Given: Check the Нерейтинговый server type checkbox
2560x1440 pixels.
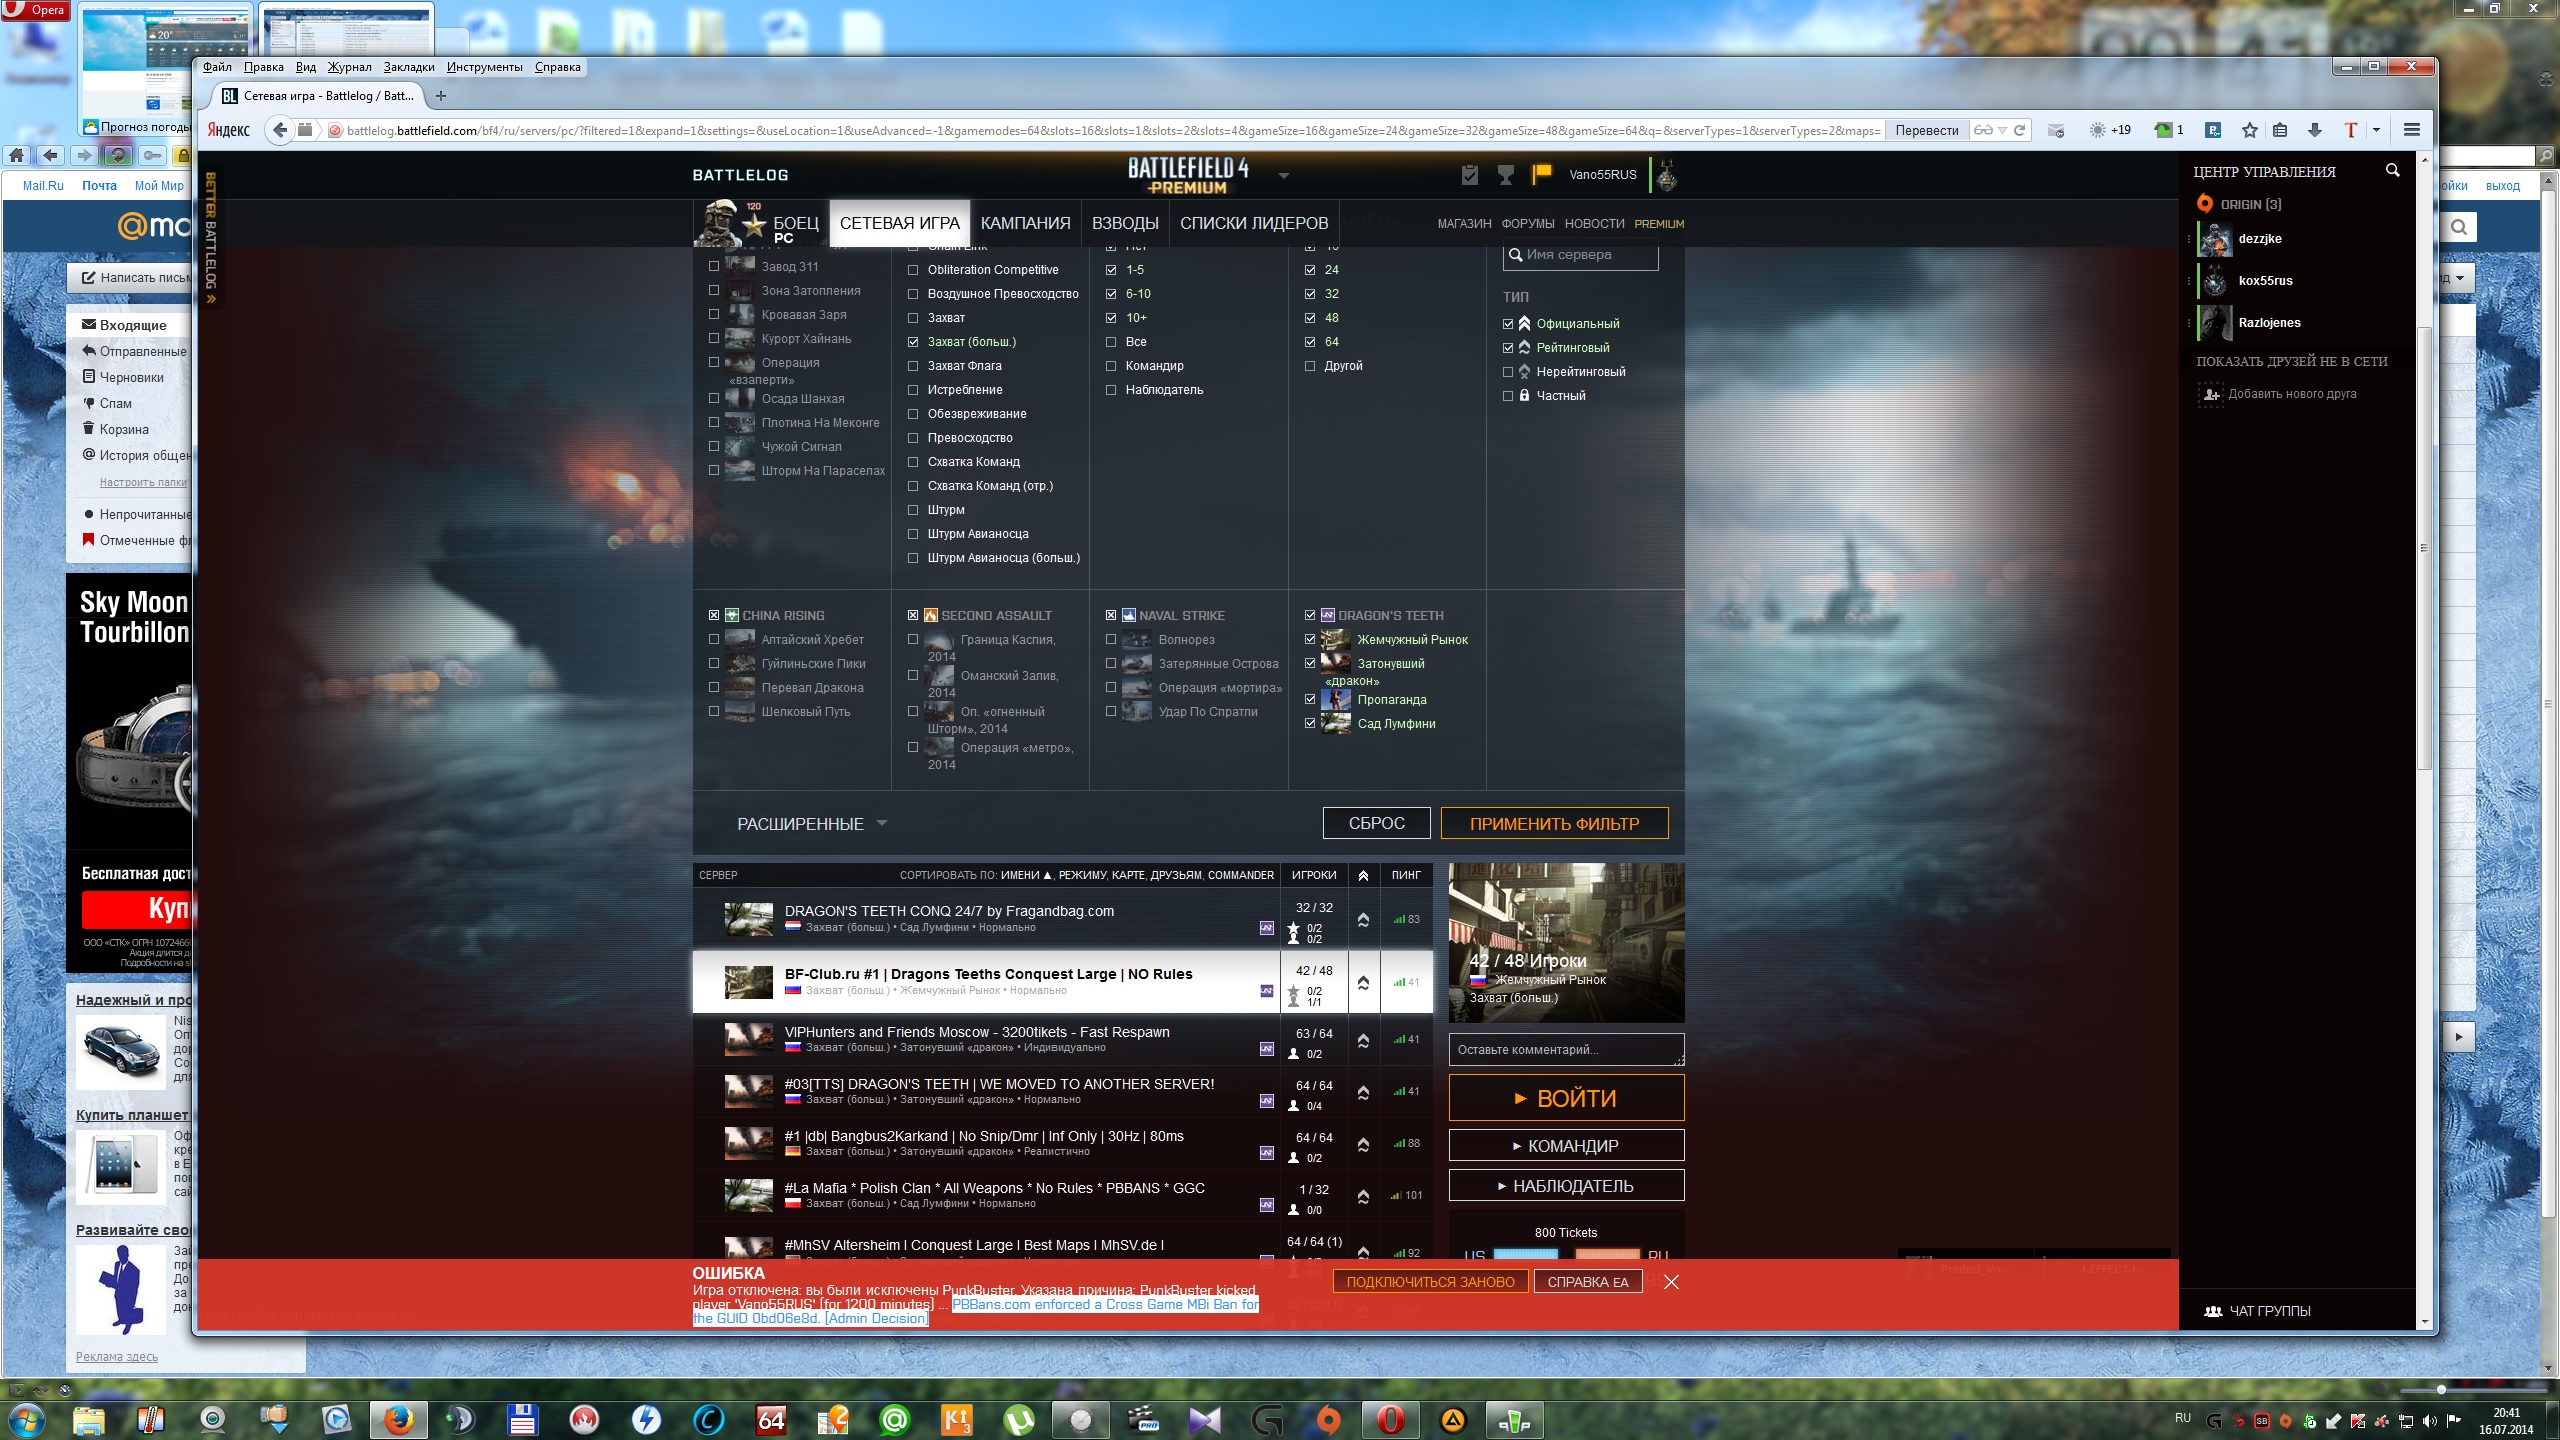Looking at the screenshot, I should point(1508,372).
